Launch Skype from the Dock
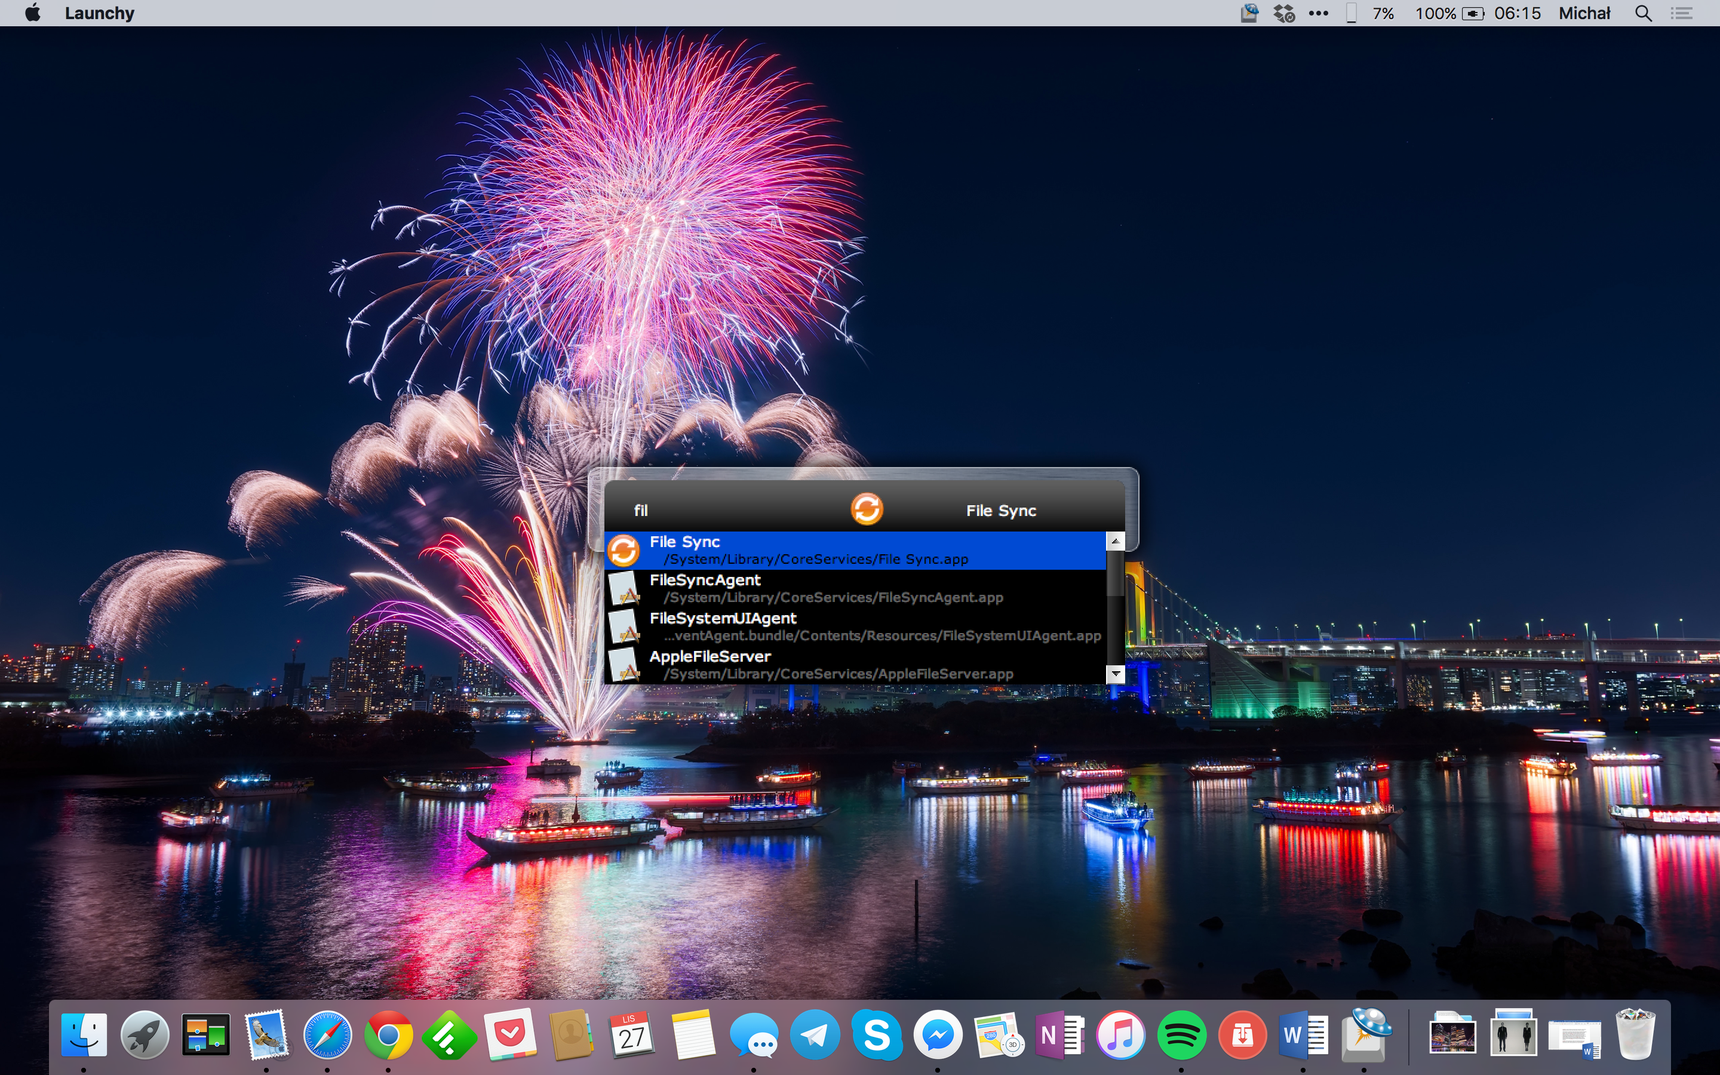The width and height of the screenshot is (1720, 1075). click(876, 1035)
